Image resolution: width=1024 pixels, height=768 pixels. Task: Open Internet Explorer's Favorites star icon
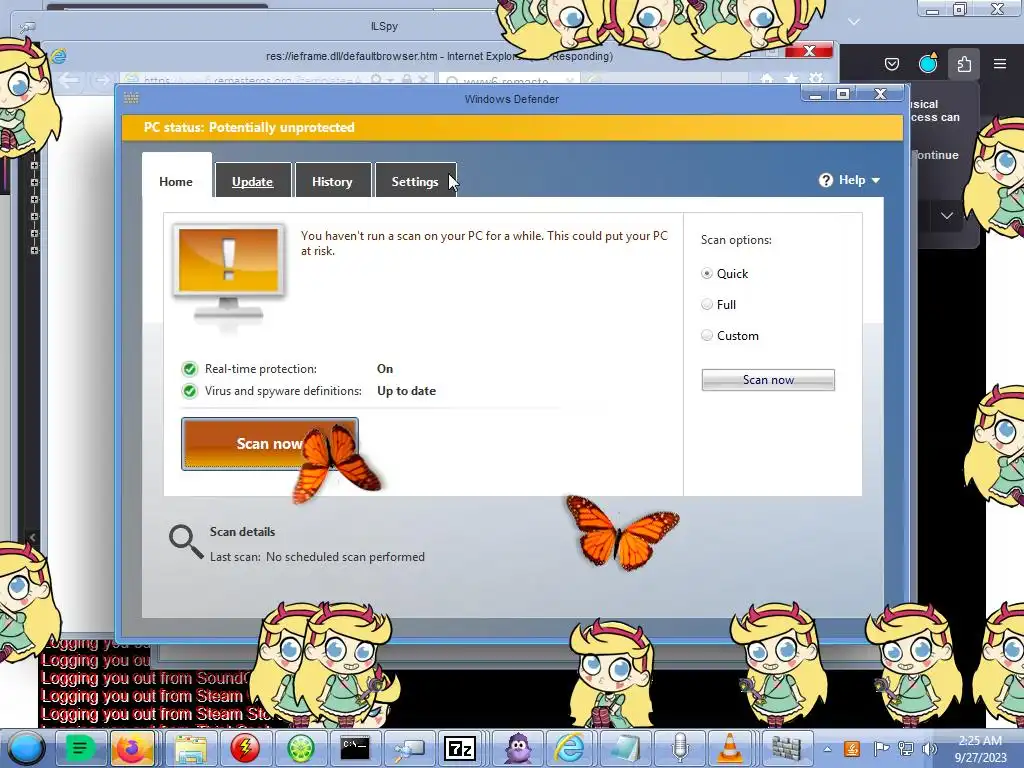pos(792,79)
